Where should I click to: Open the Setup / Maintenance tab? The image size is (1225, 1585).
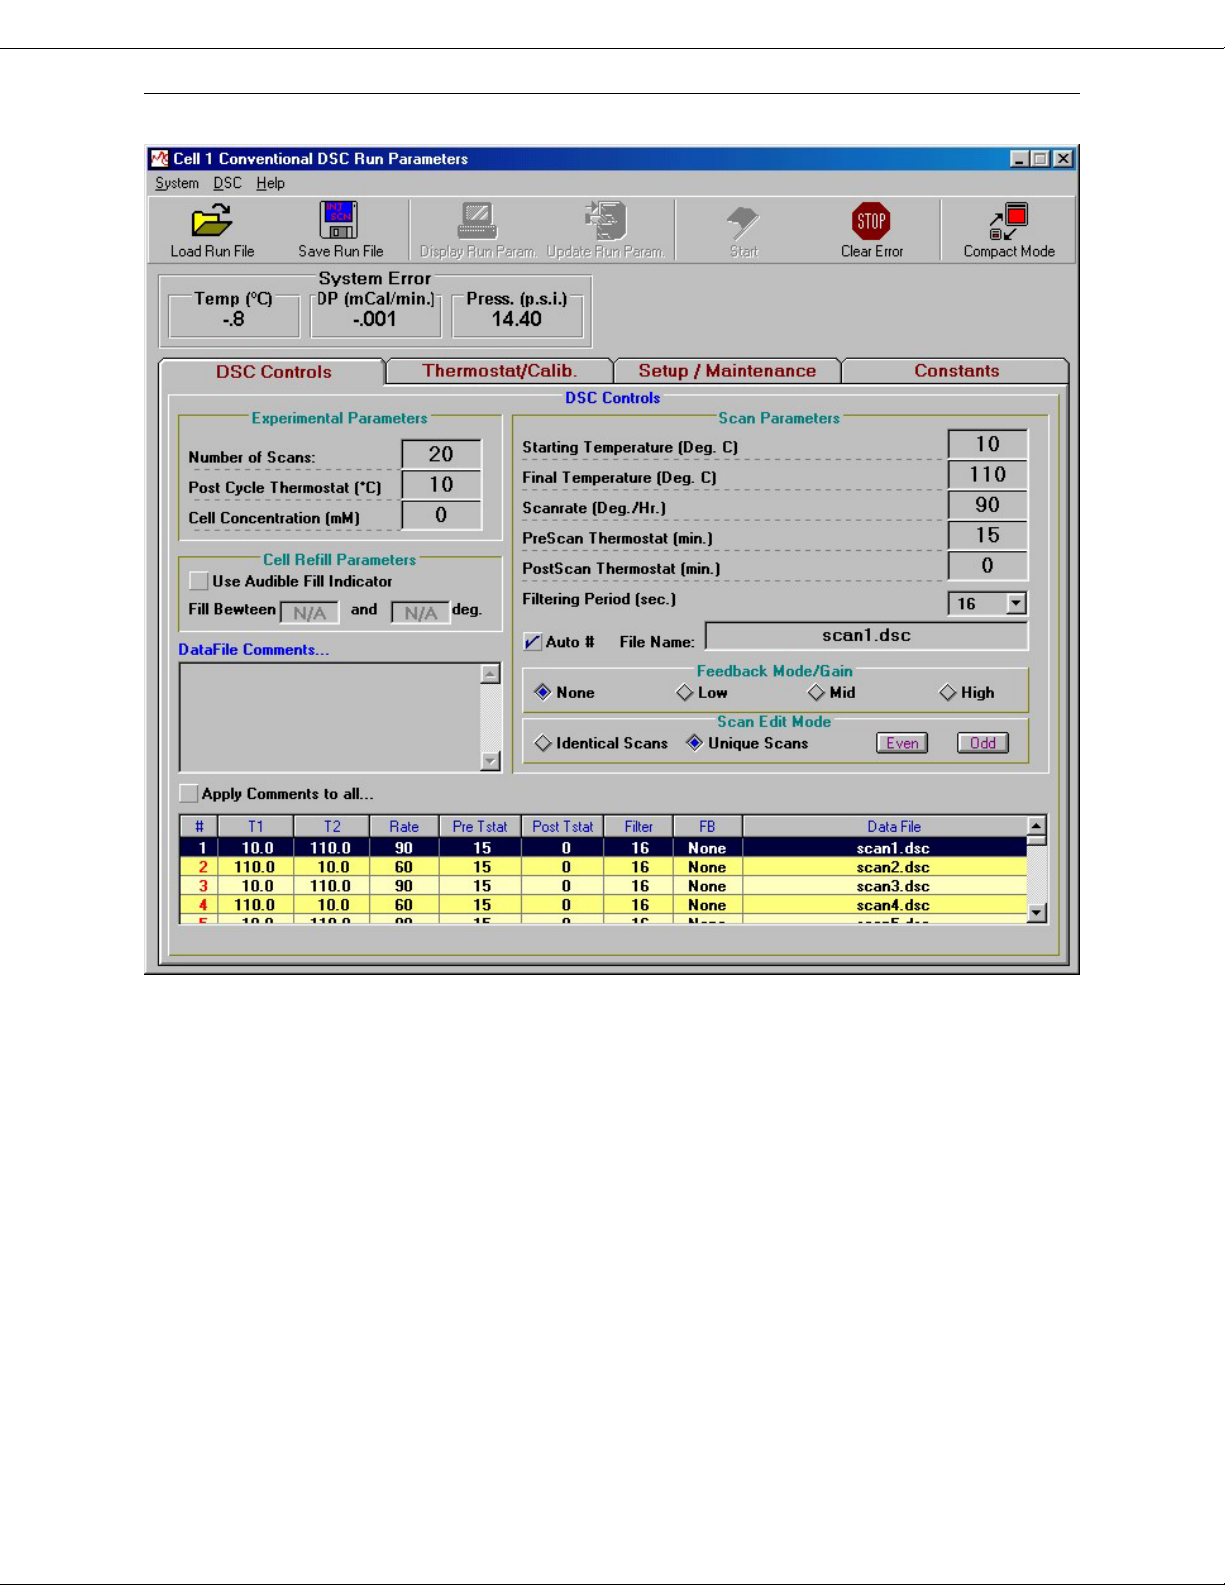[x=727, y=370]
